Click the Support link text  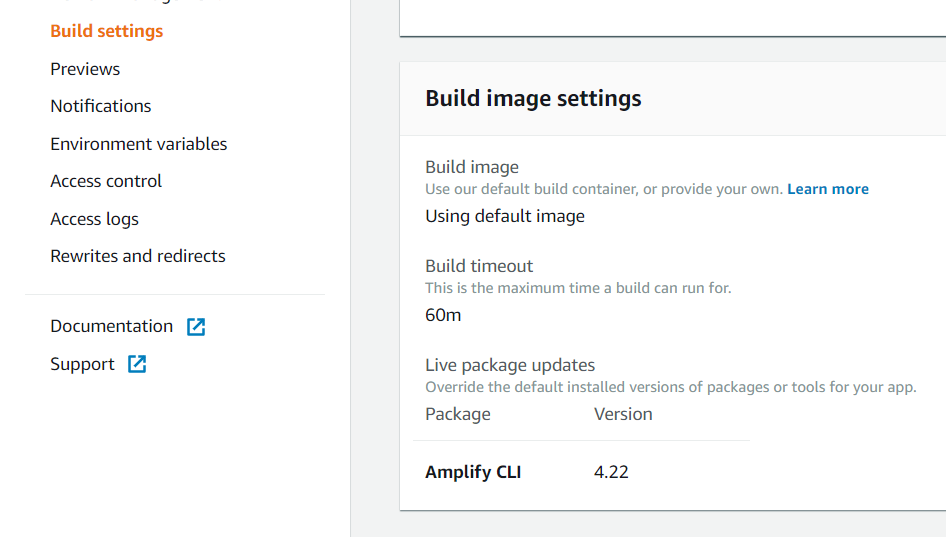pyautogui.click(x=82, y=364)
